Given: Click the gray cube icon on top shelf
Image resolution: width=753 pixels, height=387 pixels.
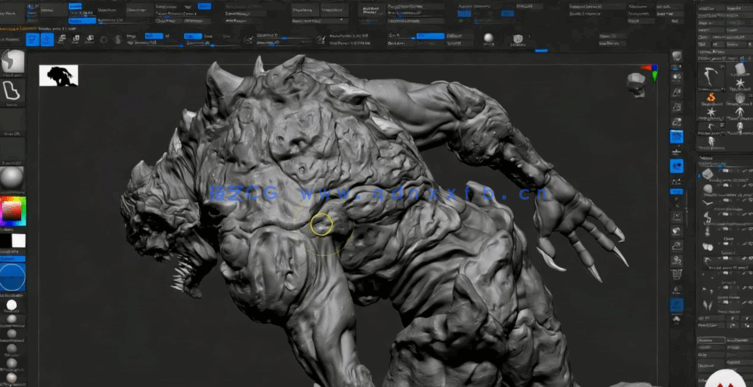Looking at the screenshot, I should pyautogui.click(x=518, y=39).
